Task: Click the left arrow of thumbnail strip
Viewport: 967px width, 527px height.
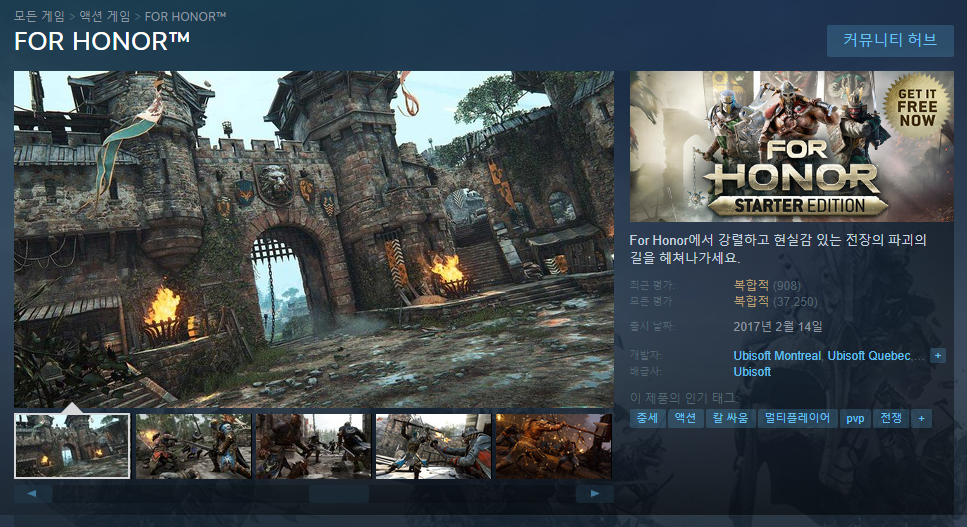Action: [33, 493]
